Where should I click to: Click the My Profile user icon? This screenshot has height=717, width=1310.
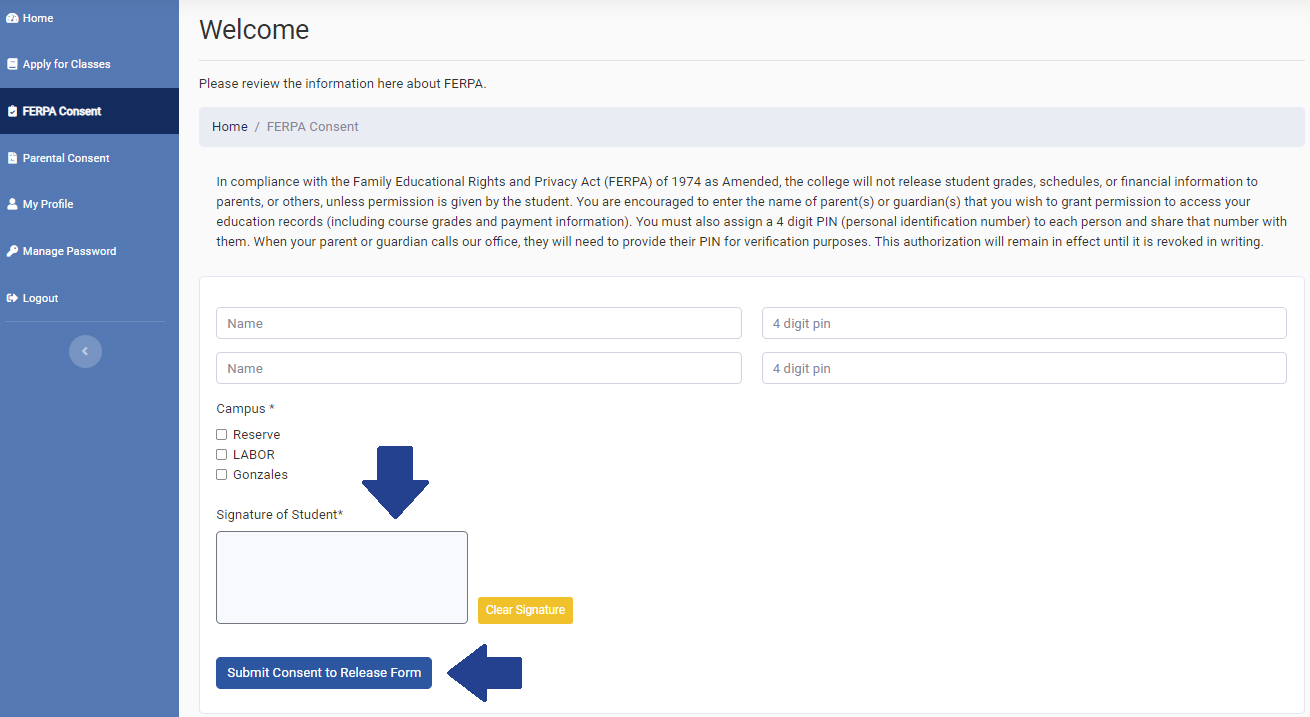[x=12, y=204]
